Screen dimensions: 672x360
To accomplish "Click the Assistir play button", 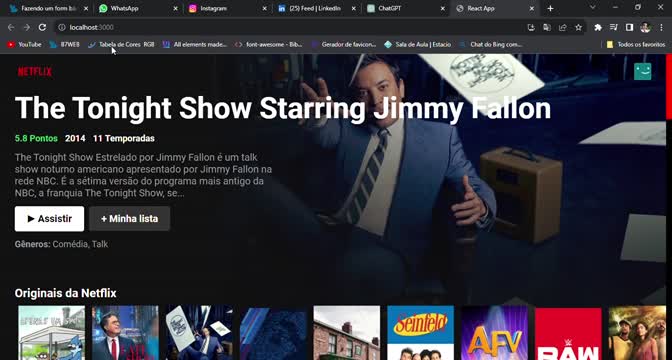I will click(49, 219).
